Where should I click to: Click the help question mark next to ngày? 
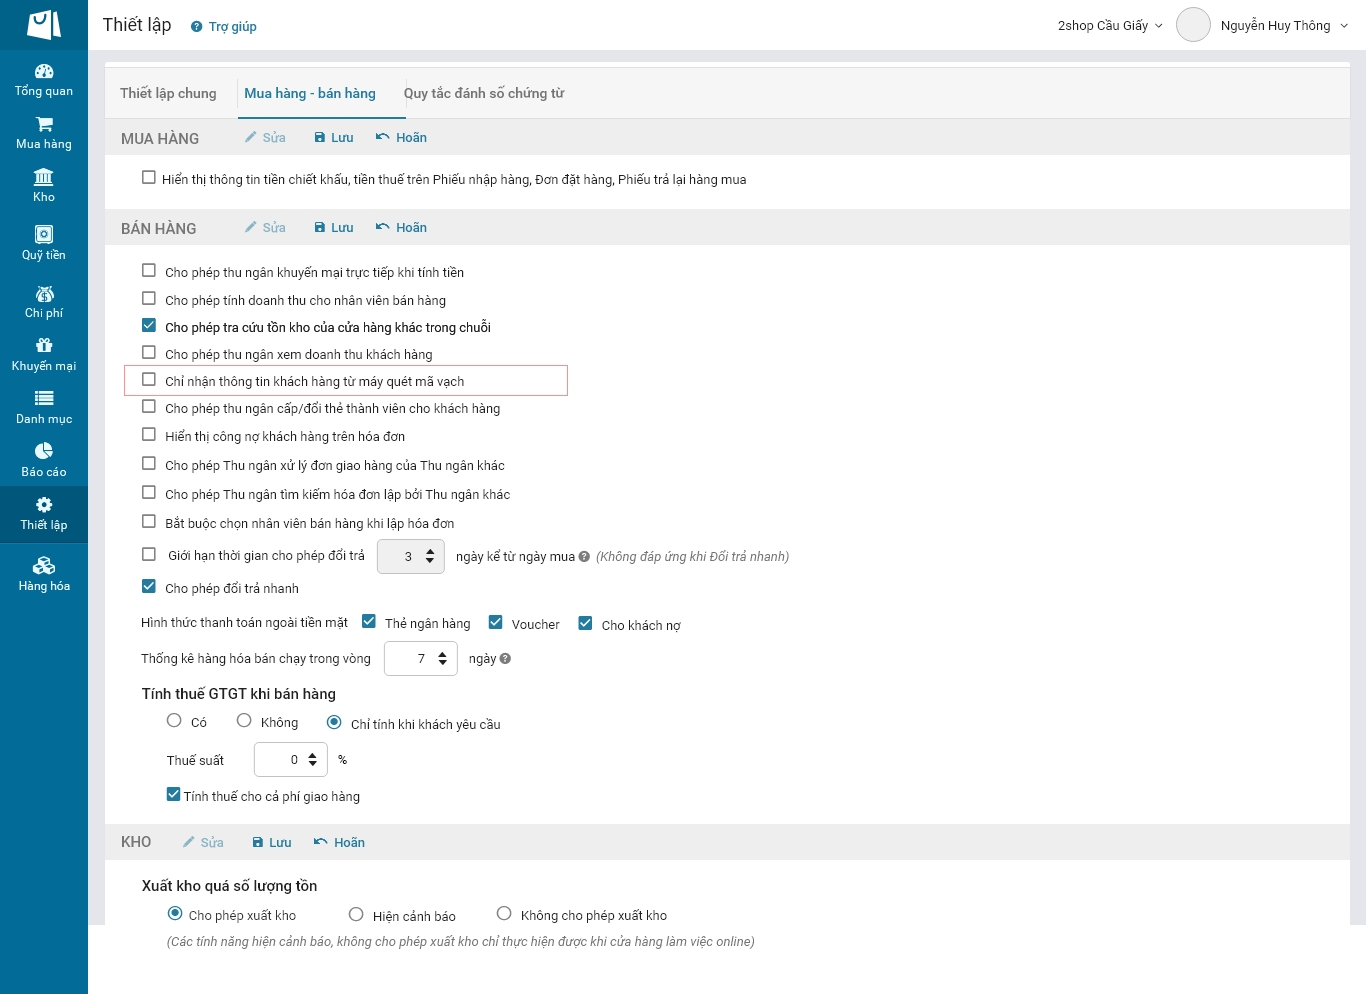pos(505,658)
